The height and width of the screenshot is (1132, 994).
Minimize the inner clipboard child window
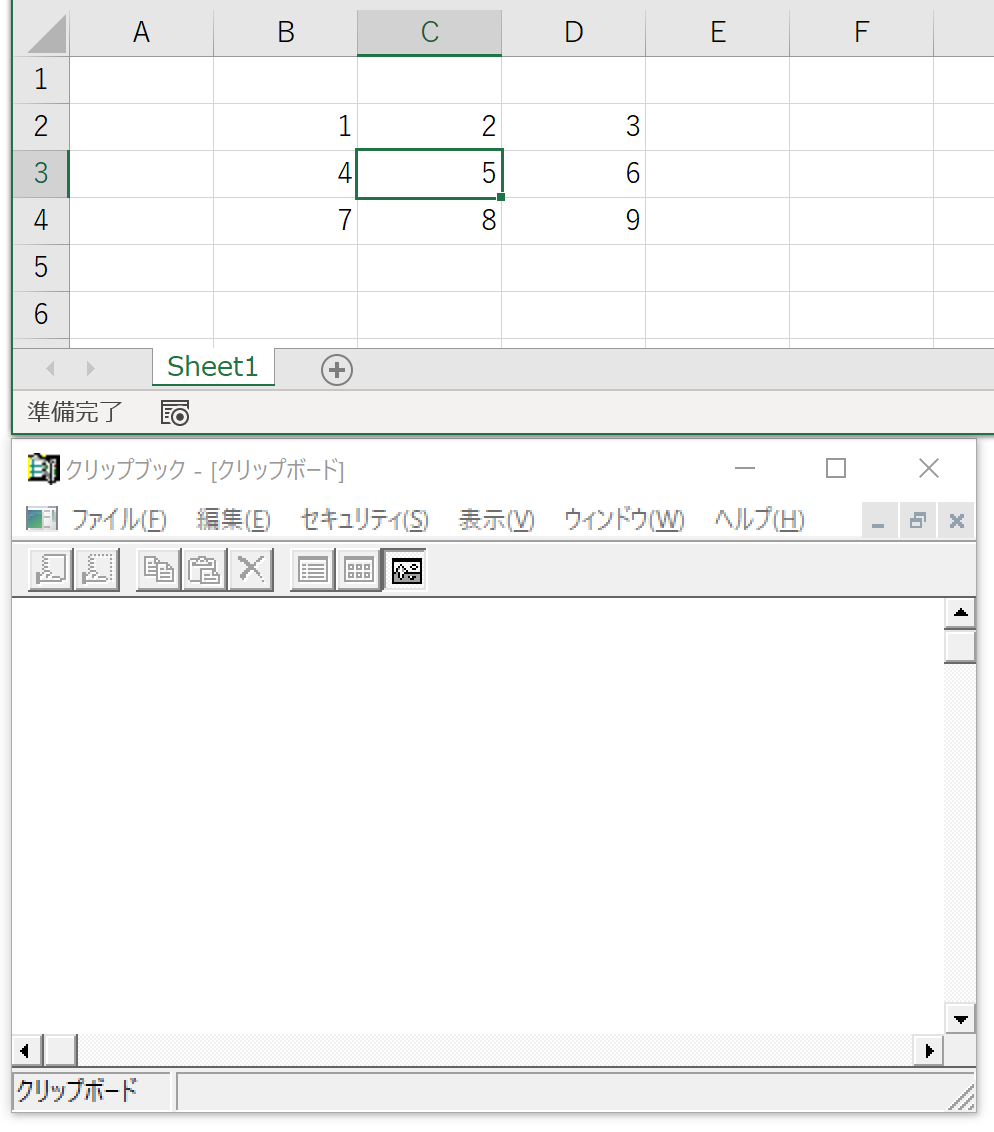[879, 521]
